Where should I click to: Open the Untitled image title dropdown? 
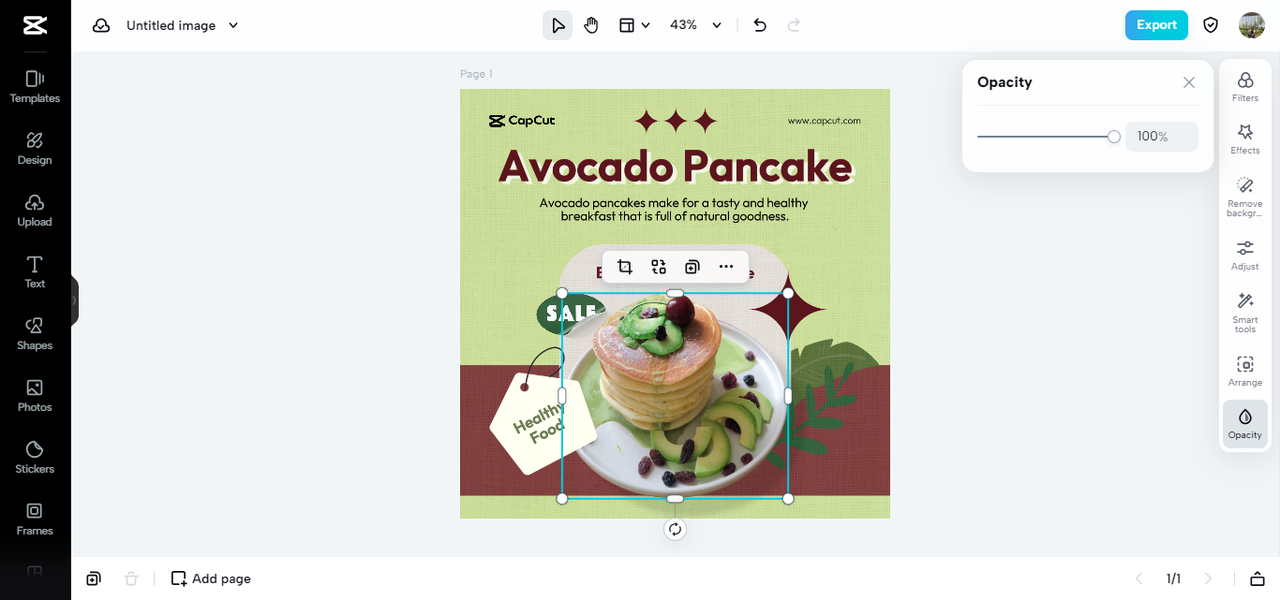[182, 25]
